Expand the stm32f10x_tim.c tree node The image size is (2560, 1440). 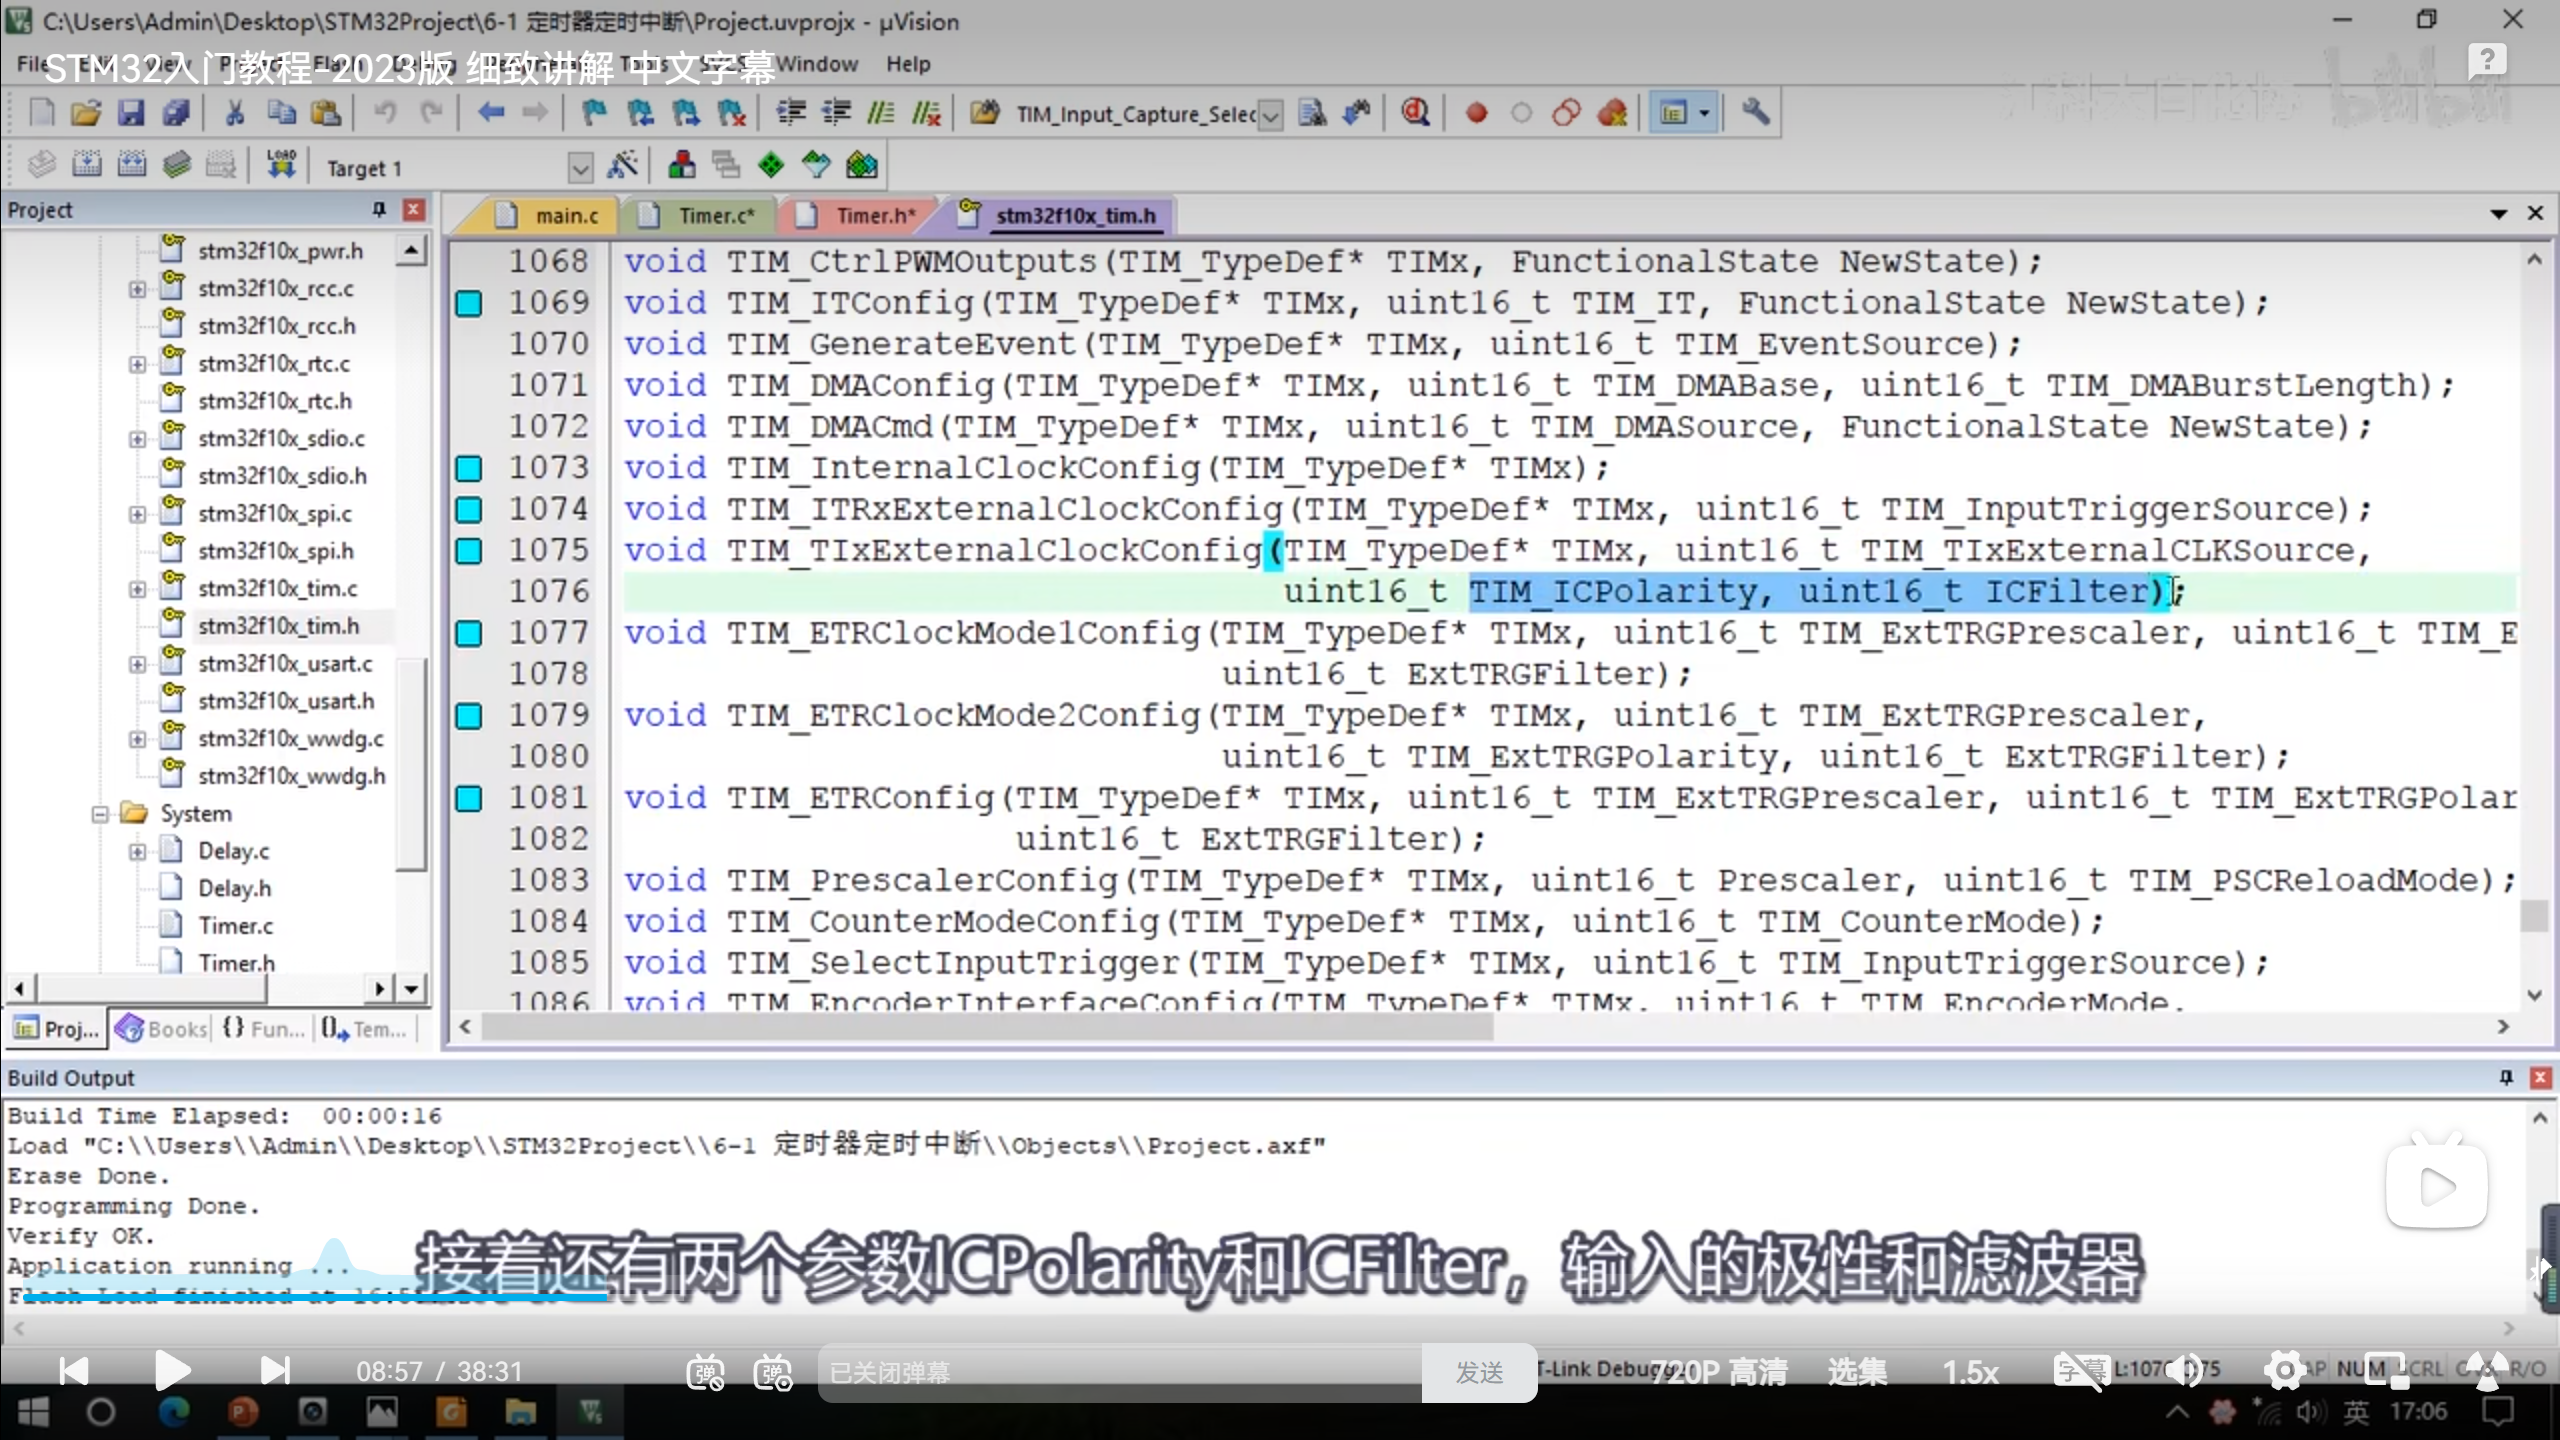coord(137,589)
